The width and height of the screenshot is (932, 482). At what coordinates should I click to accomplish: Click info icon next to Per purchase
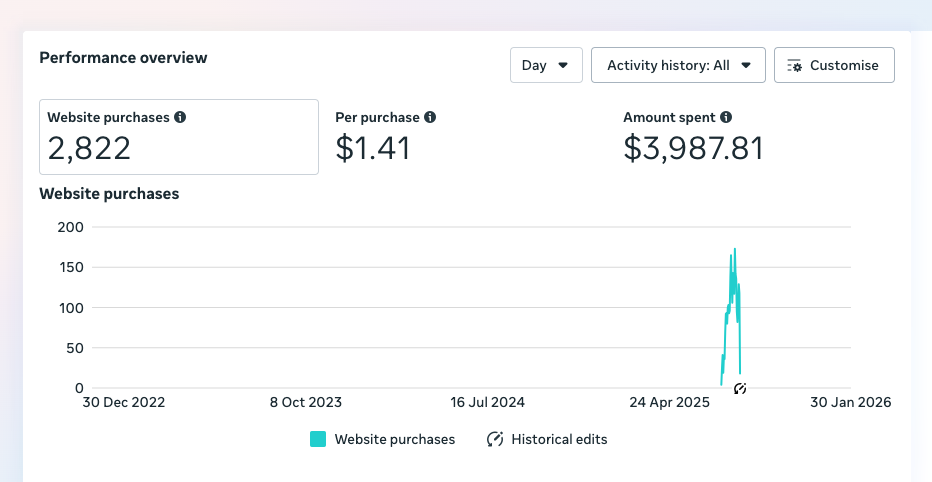click(429, 117)
